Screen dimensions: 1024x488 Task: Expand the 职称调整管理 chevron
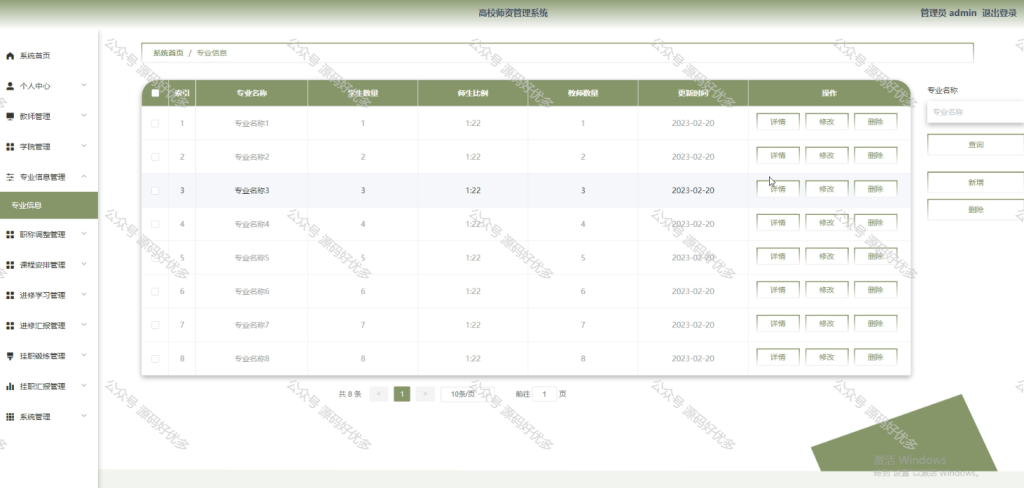click(84, 234)
